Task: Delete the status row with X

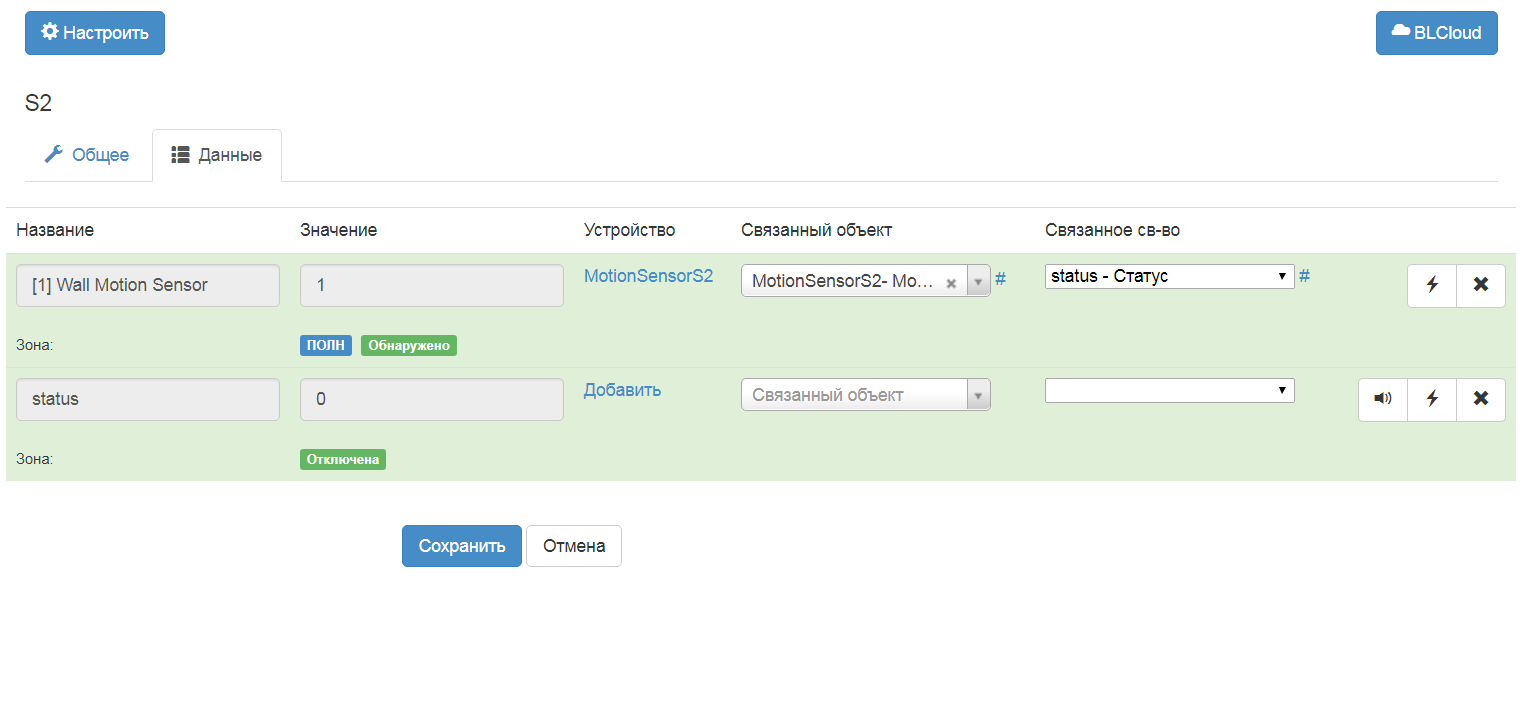Action: [x=1481, y=399]
